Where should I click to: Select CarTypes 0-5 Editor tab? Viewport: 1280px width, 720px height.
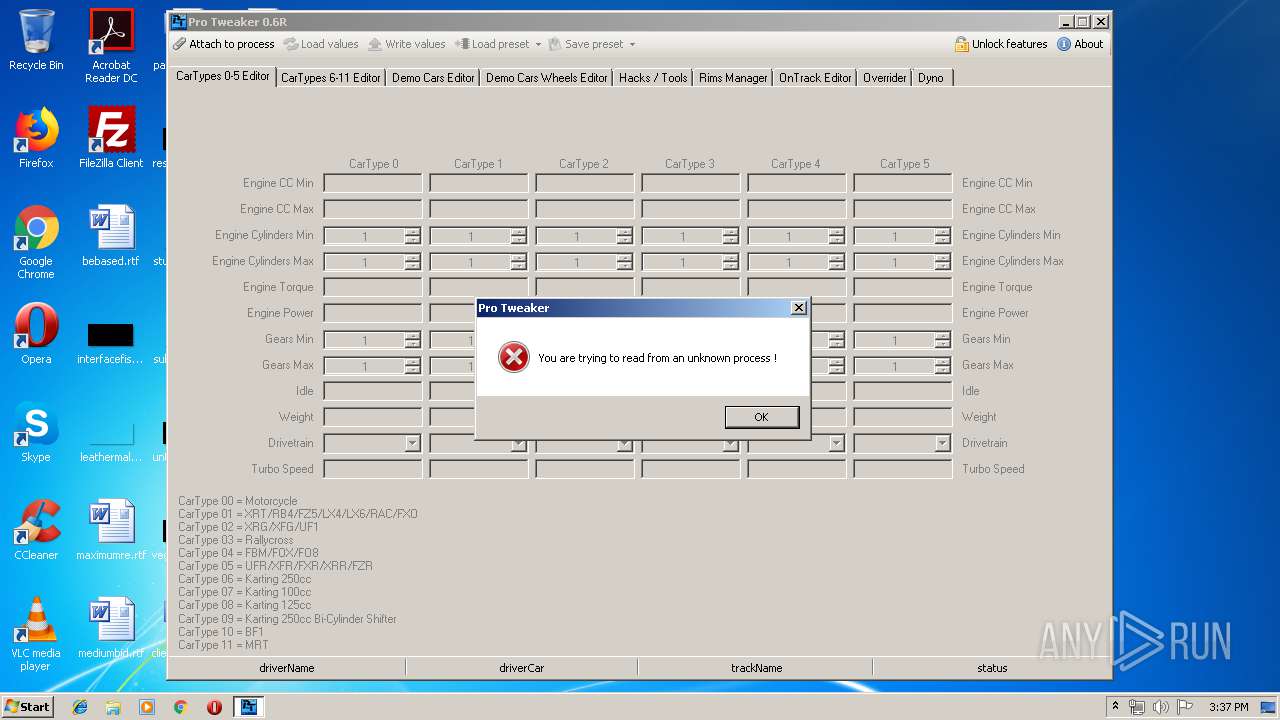coord(223,76)
